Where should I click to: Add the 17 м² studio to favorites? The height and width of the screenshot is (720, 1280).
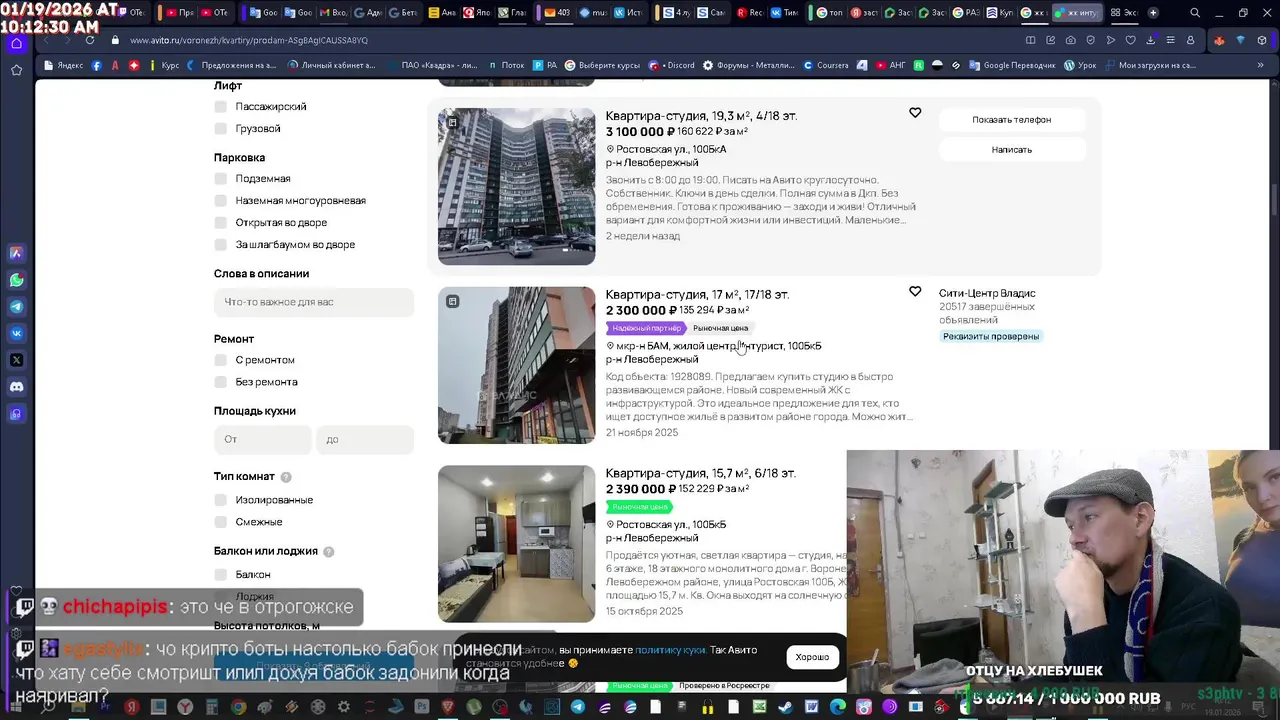(x=915, y=292)
